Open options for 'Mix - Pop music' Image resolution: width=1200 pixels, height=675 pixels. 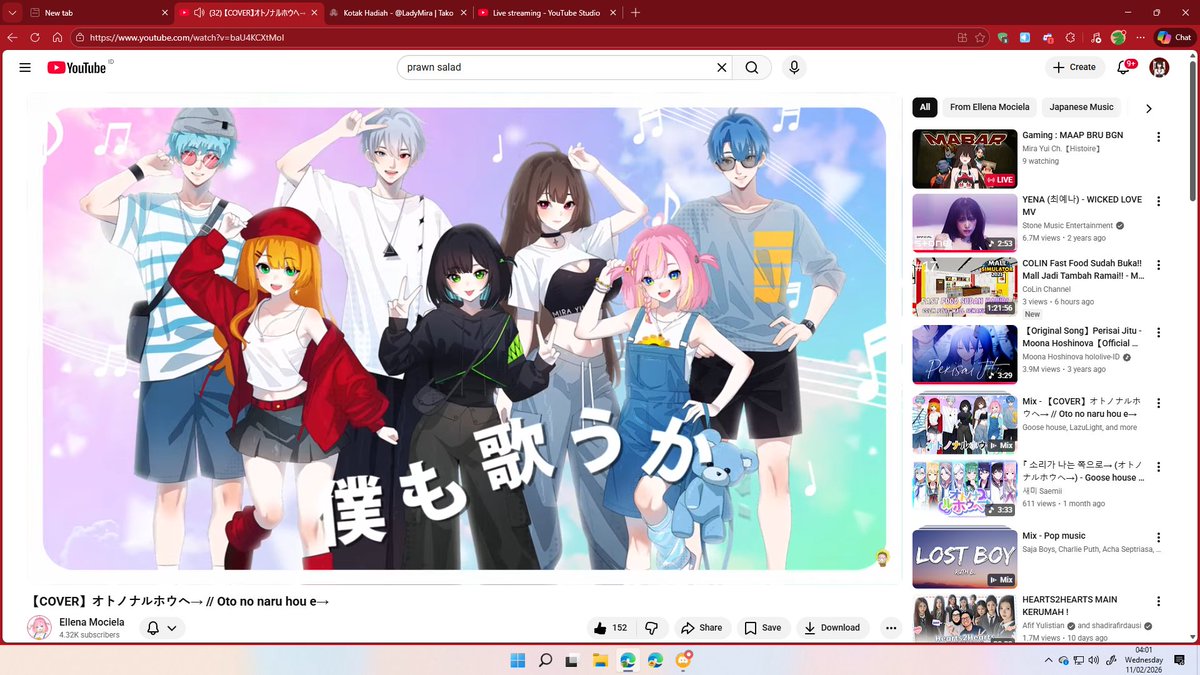tap(1159, 536)
